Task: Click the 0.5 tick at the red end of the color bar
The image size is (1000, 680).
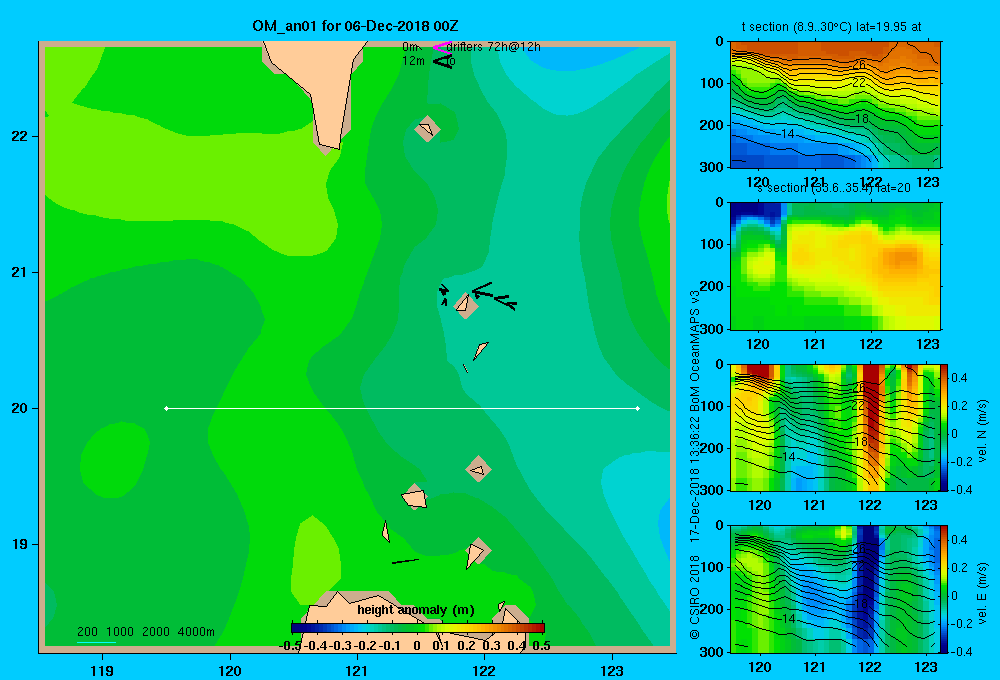Action: click(x=541, y=646)
